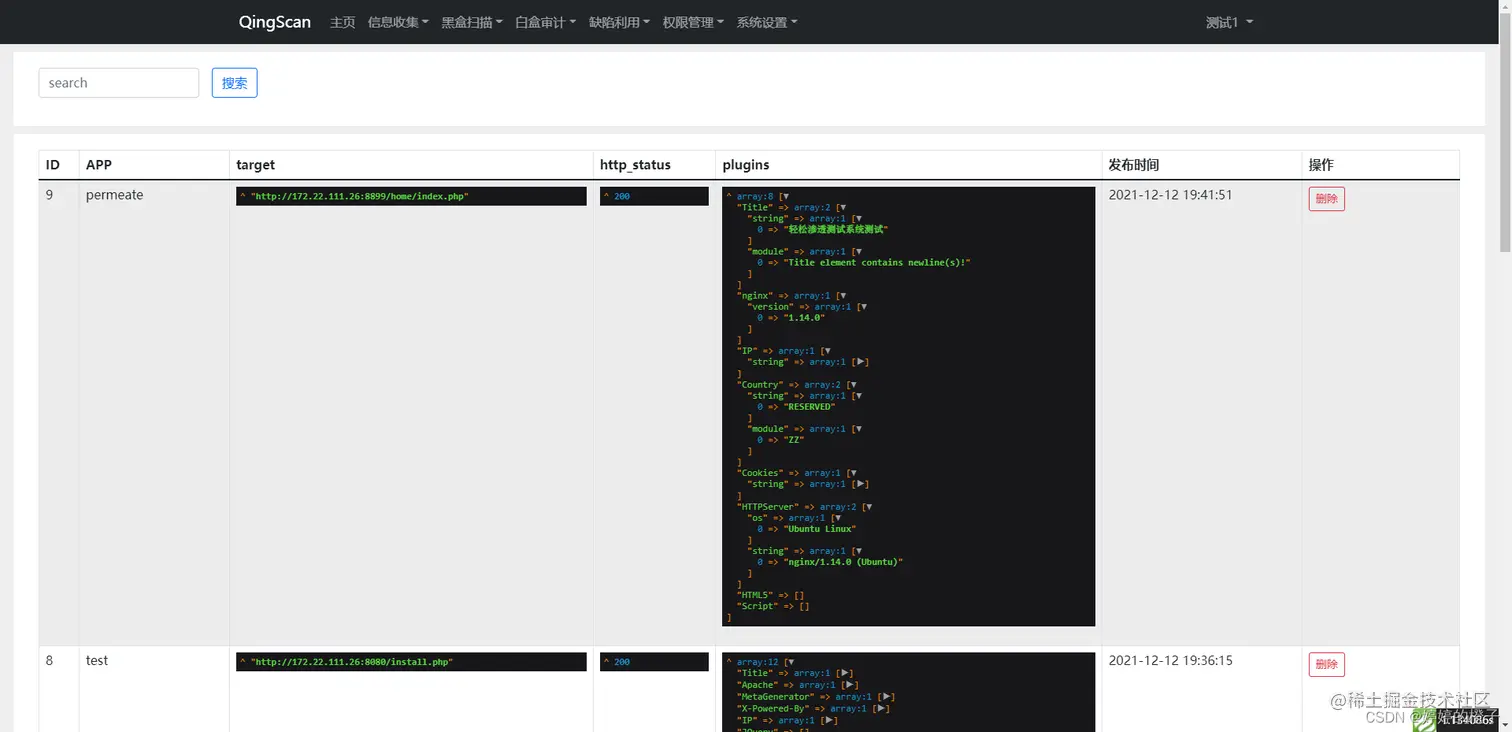Go to the 主页 home menu item
The height and width of the screenshot is (732, 1512).
pyautogui.click(x=343, y=22)
